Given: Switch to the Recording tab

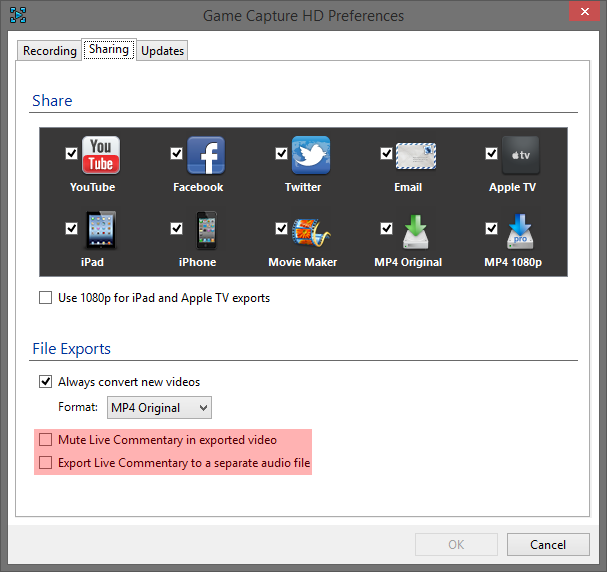Looking at the screenshot, I should pos(50,51).
